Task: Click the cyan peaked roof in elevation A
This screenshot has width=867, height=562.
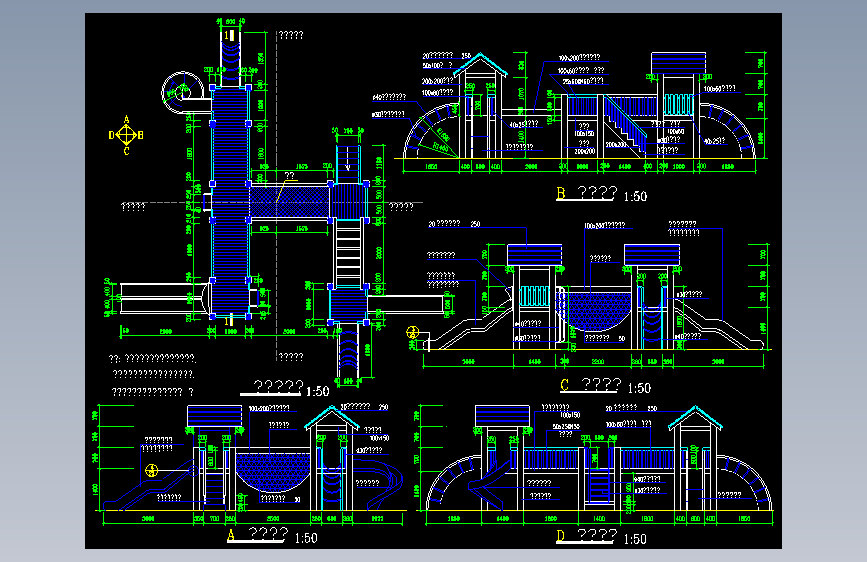Action: pyautogui.click(x=332, y=418)
